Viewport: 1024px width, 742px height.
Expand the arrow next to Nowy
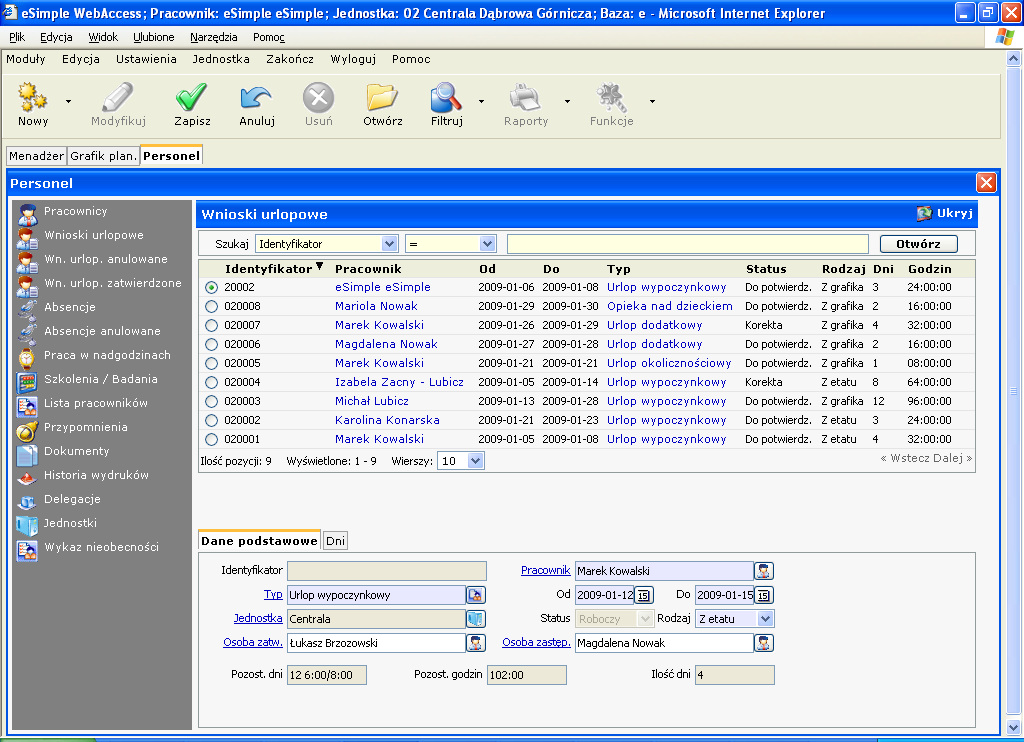coord(69,101)
